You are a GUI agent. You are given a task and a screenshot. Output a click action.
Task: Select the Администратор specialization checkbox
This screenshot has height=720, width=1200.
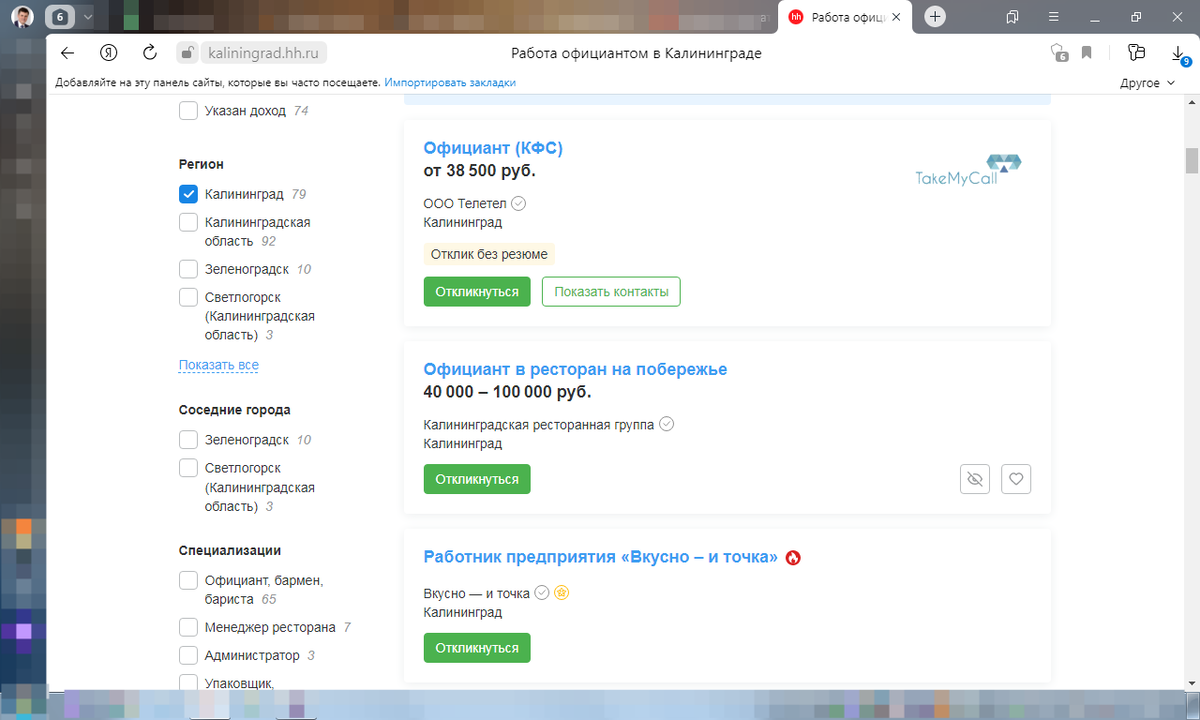click(x=188, y=656)
